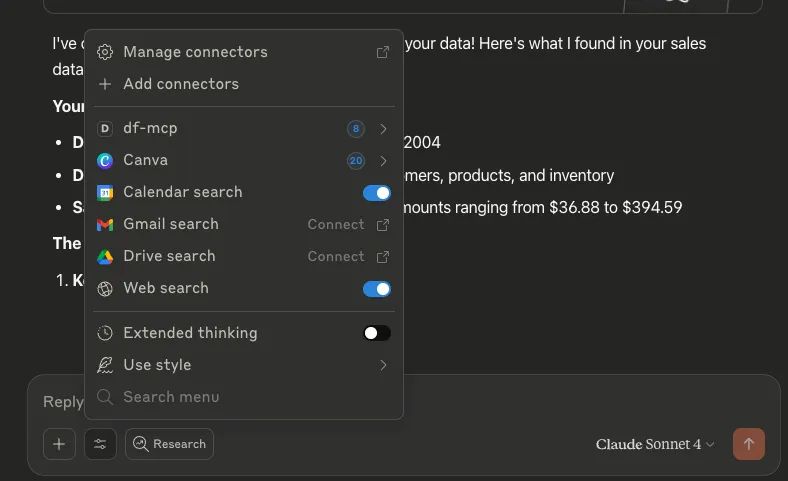Click the Canva logo icon
The width and height of the screenshot is (788, 481).
coord(105,161)
